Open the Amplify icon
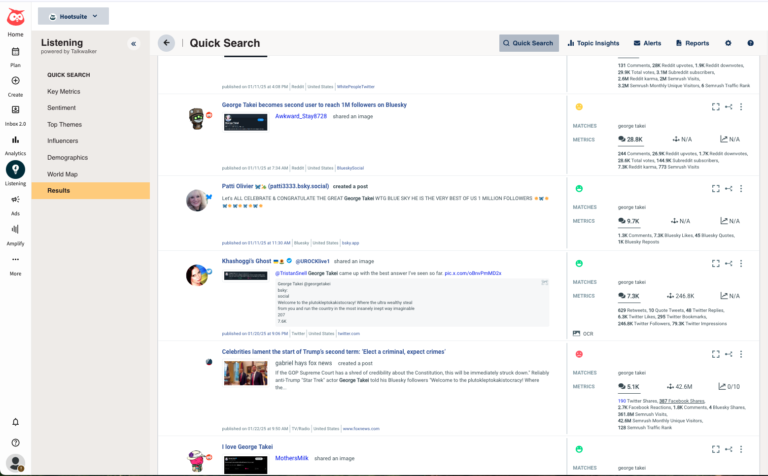This screenshot has height=476, width=768. pyautogui.click(x=15, y=229)
